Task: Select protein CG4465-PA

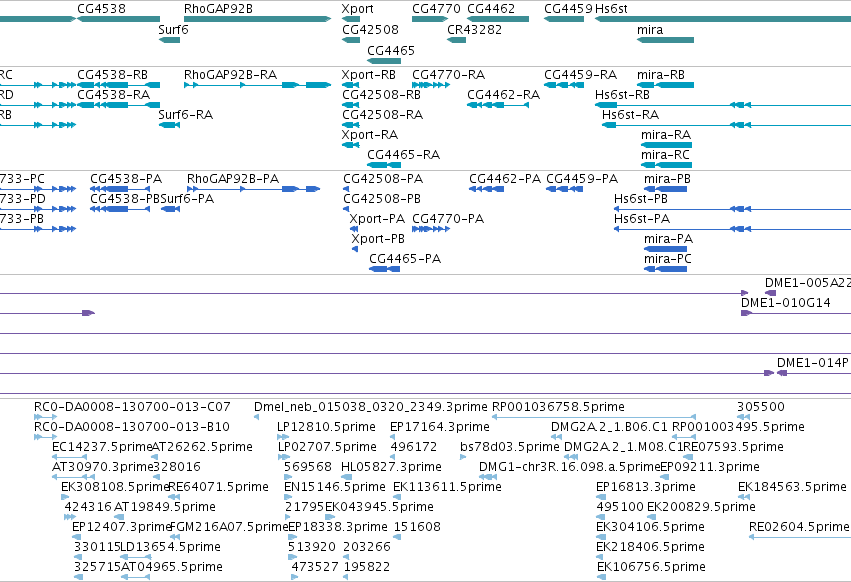Action: 405,259
